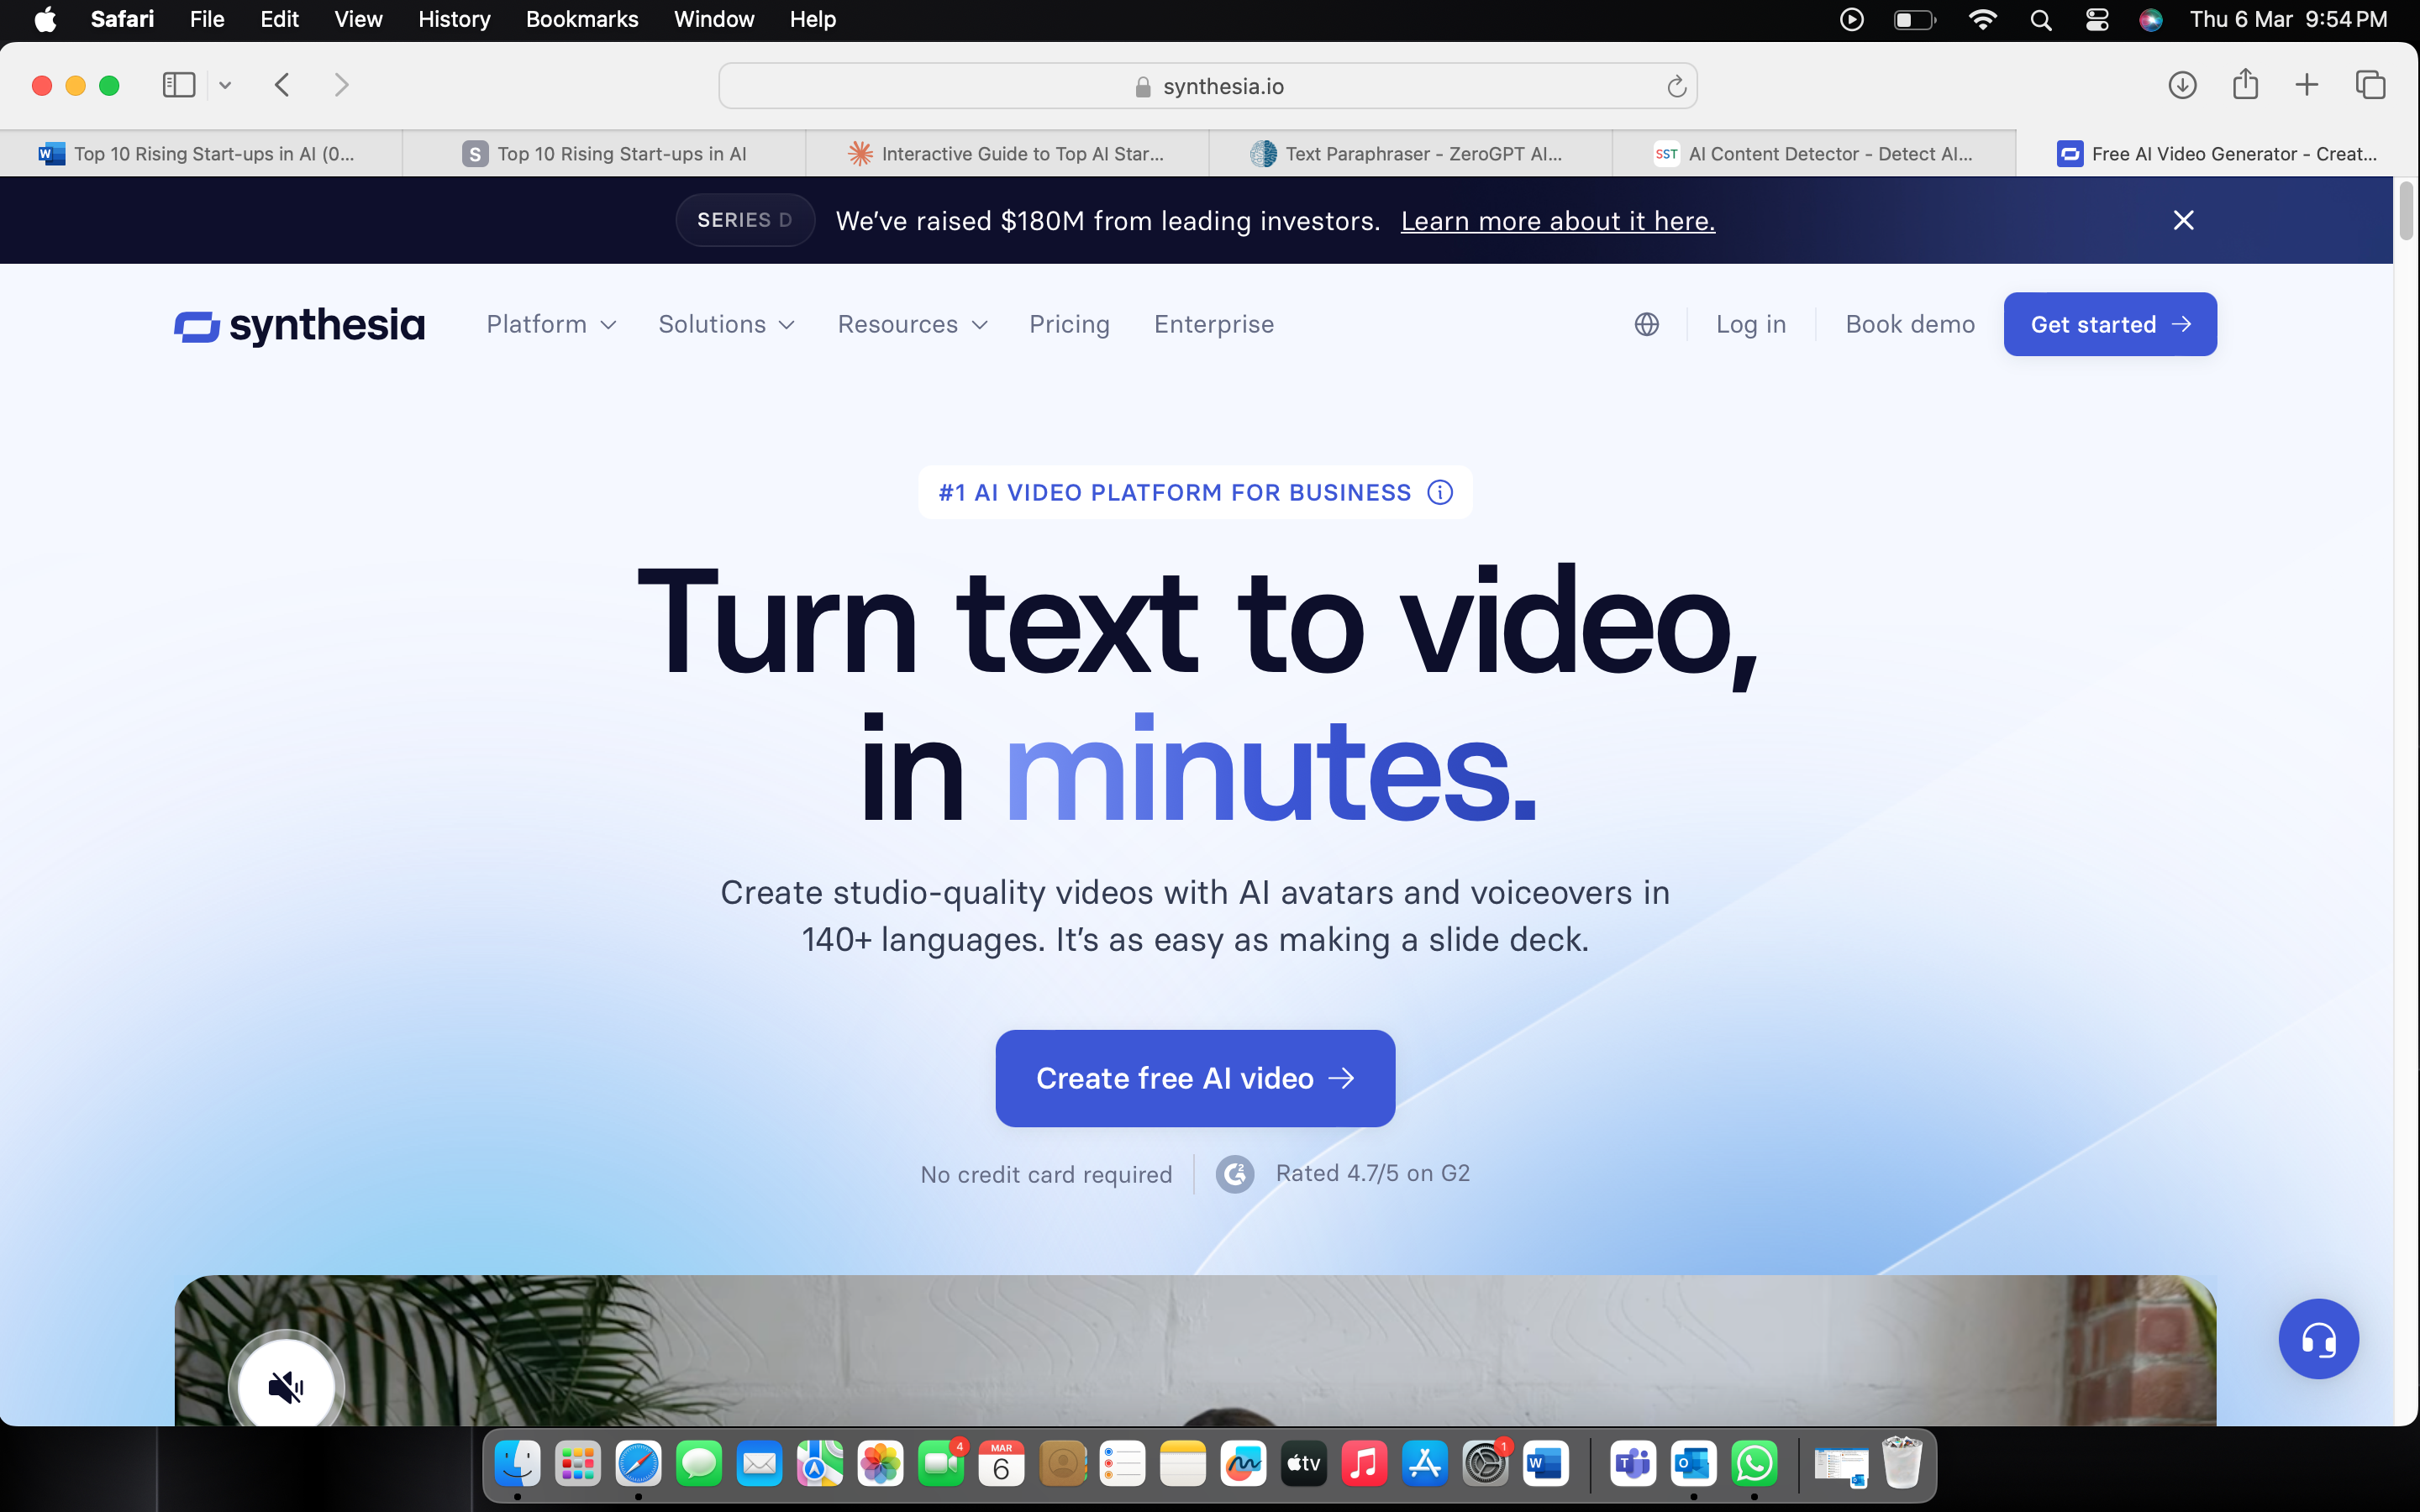Screen dimensions: 2420x1512
Task: Open Microsoft Word from the dock
Action: click(1545, 1464)
